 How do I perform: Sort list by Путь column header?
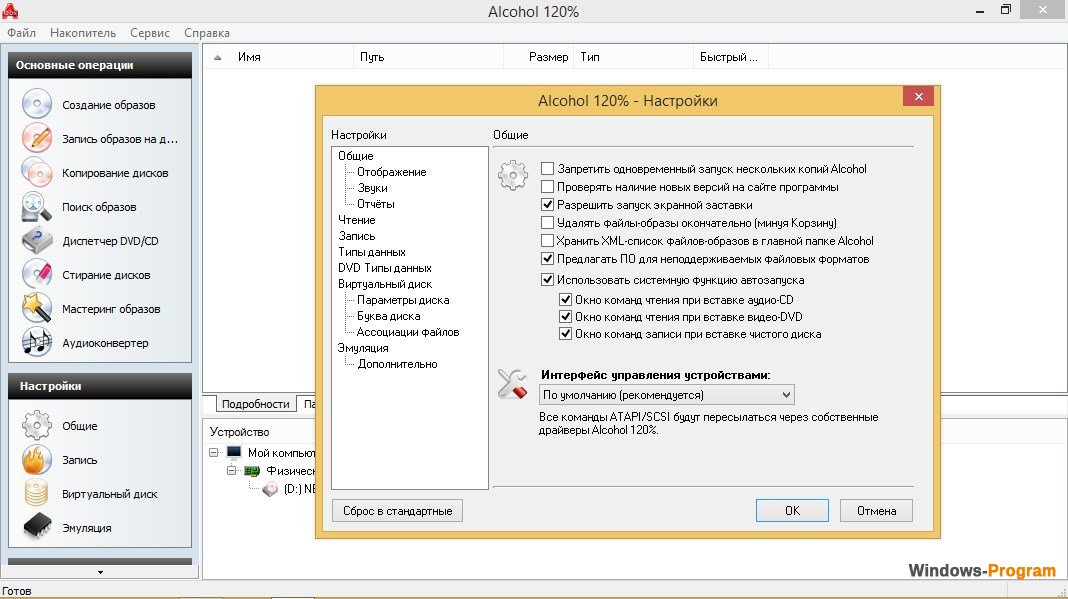[x=428, y=57]
